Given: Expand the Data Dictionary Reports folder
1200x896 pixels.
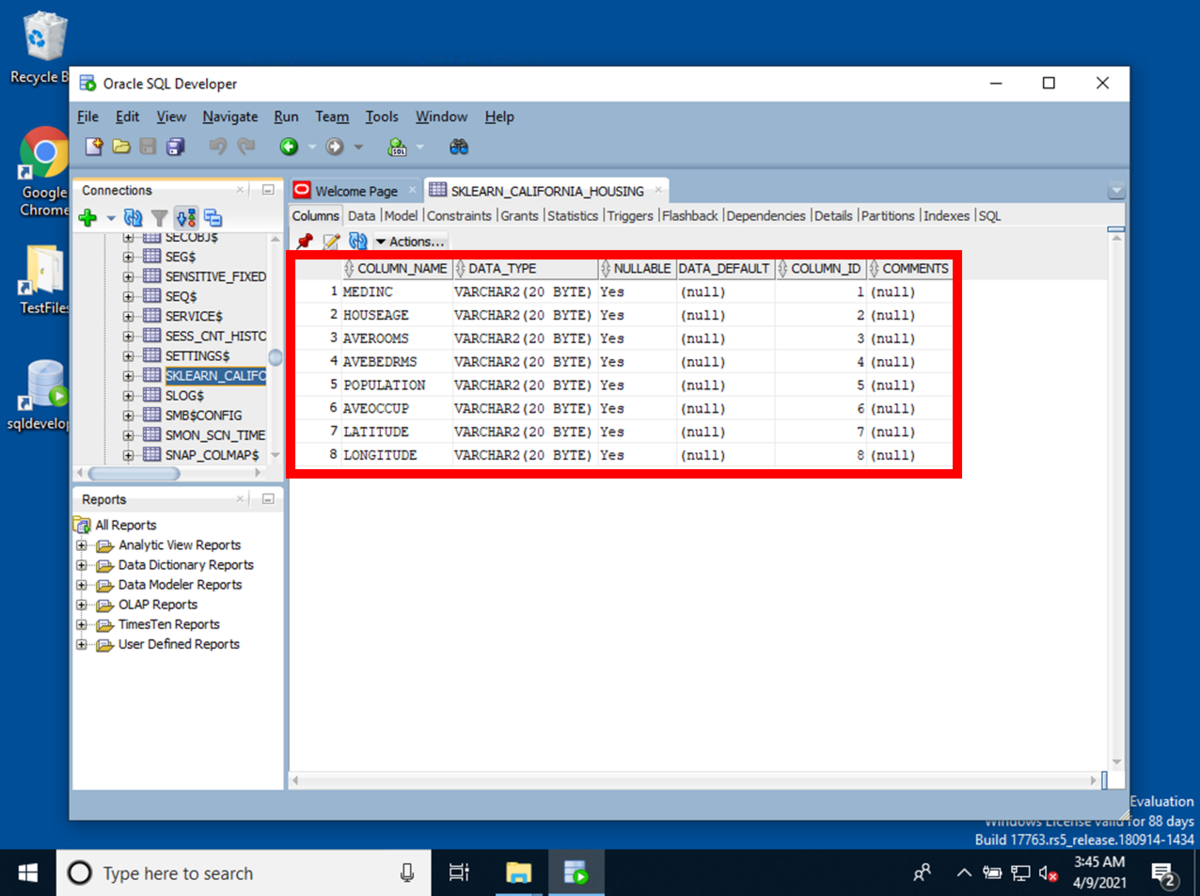Looking at the screenshot, I should click(x=82, y=565).
